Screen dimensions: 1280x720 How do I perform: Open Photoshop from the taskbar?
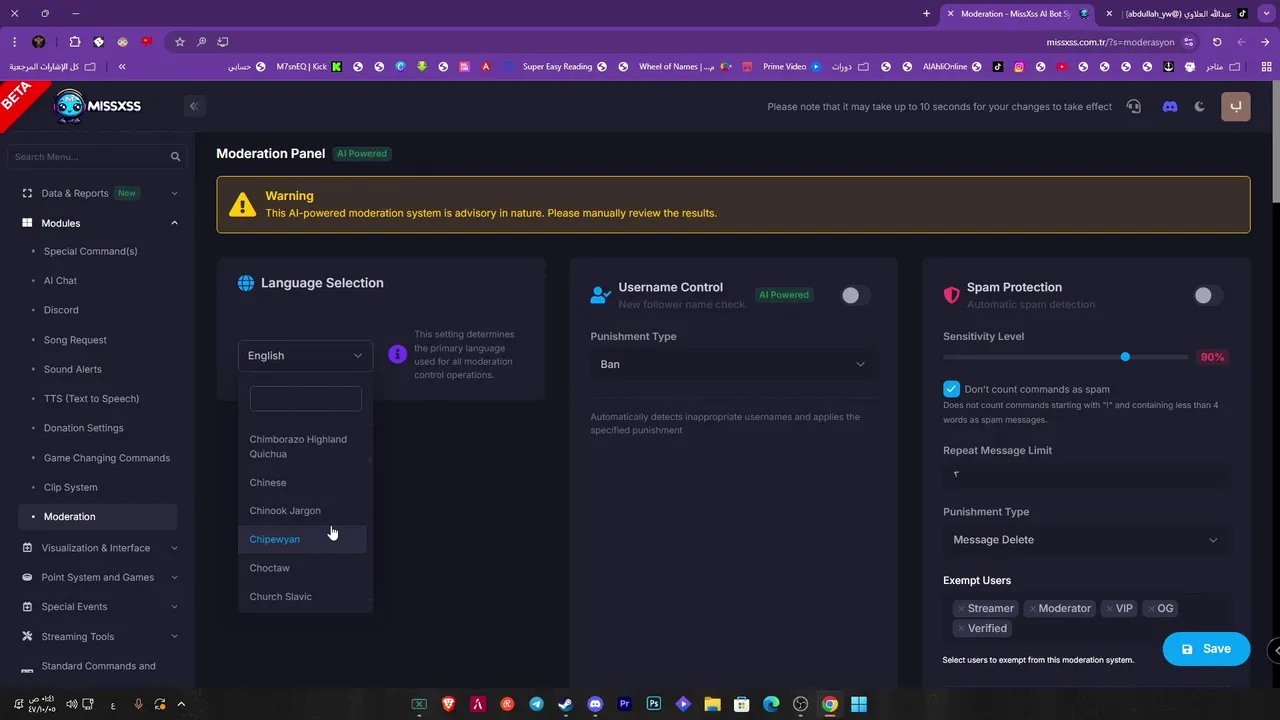654,704
